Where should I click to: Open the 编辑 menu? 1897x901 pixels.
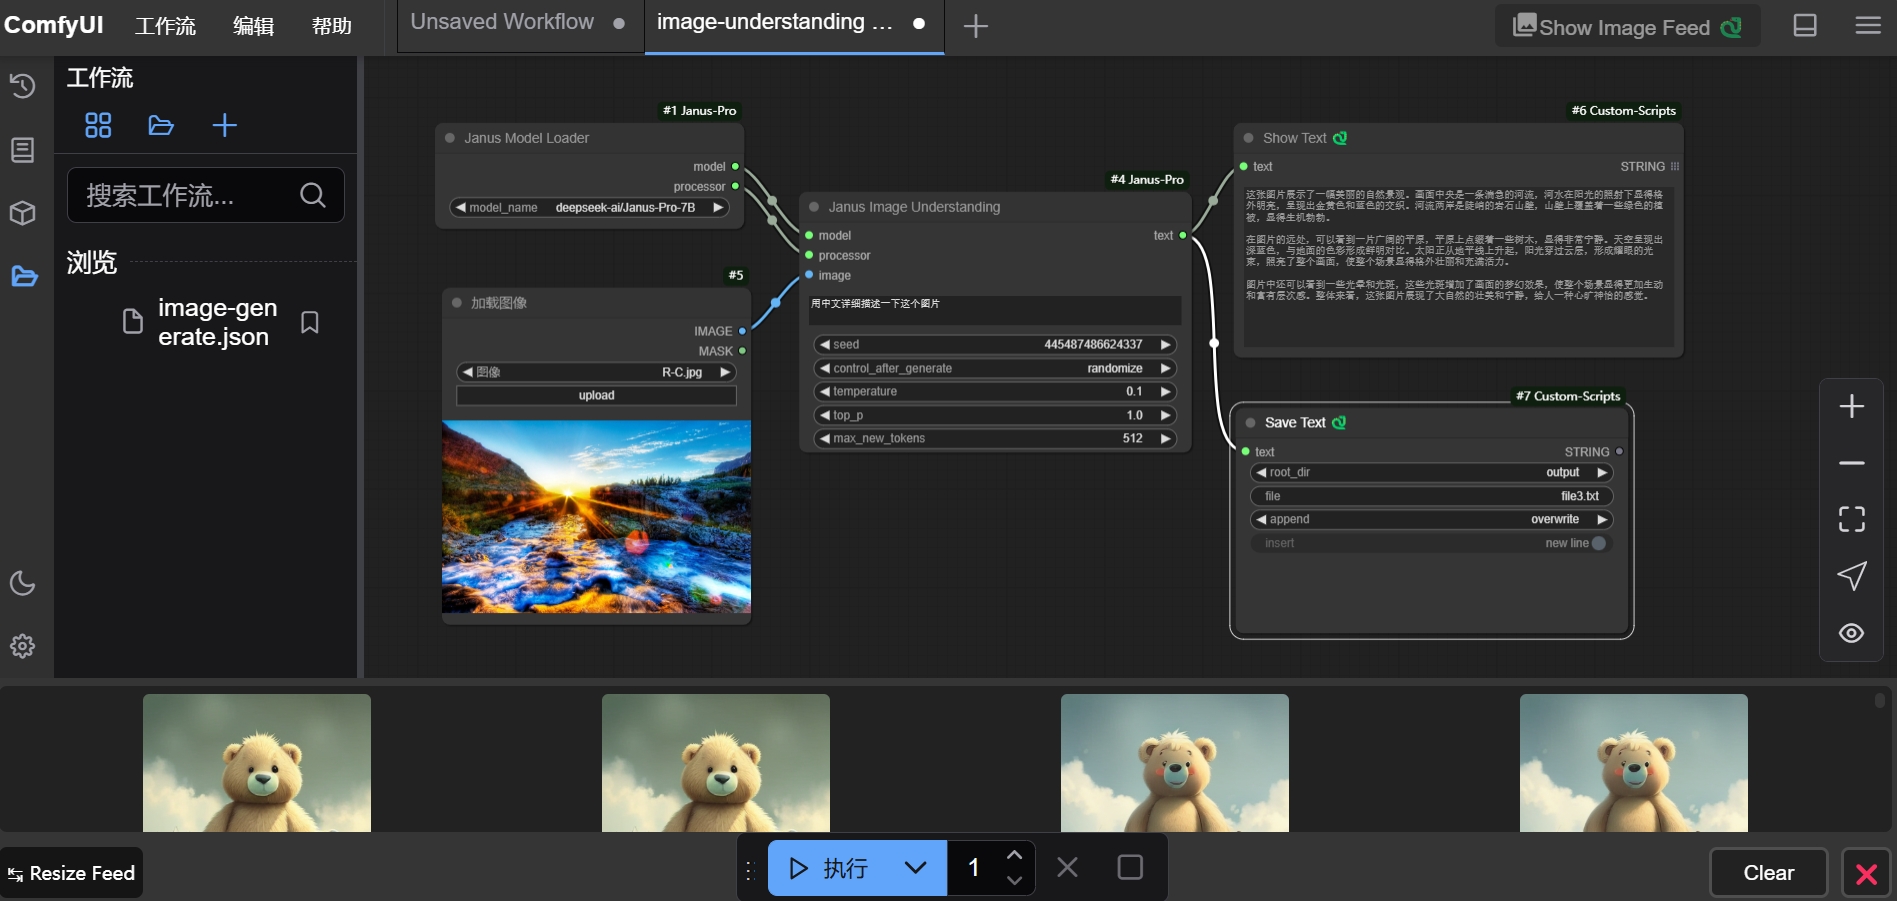tap(253, 26)
